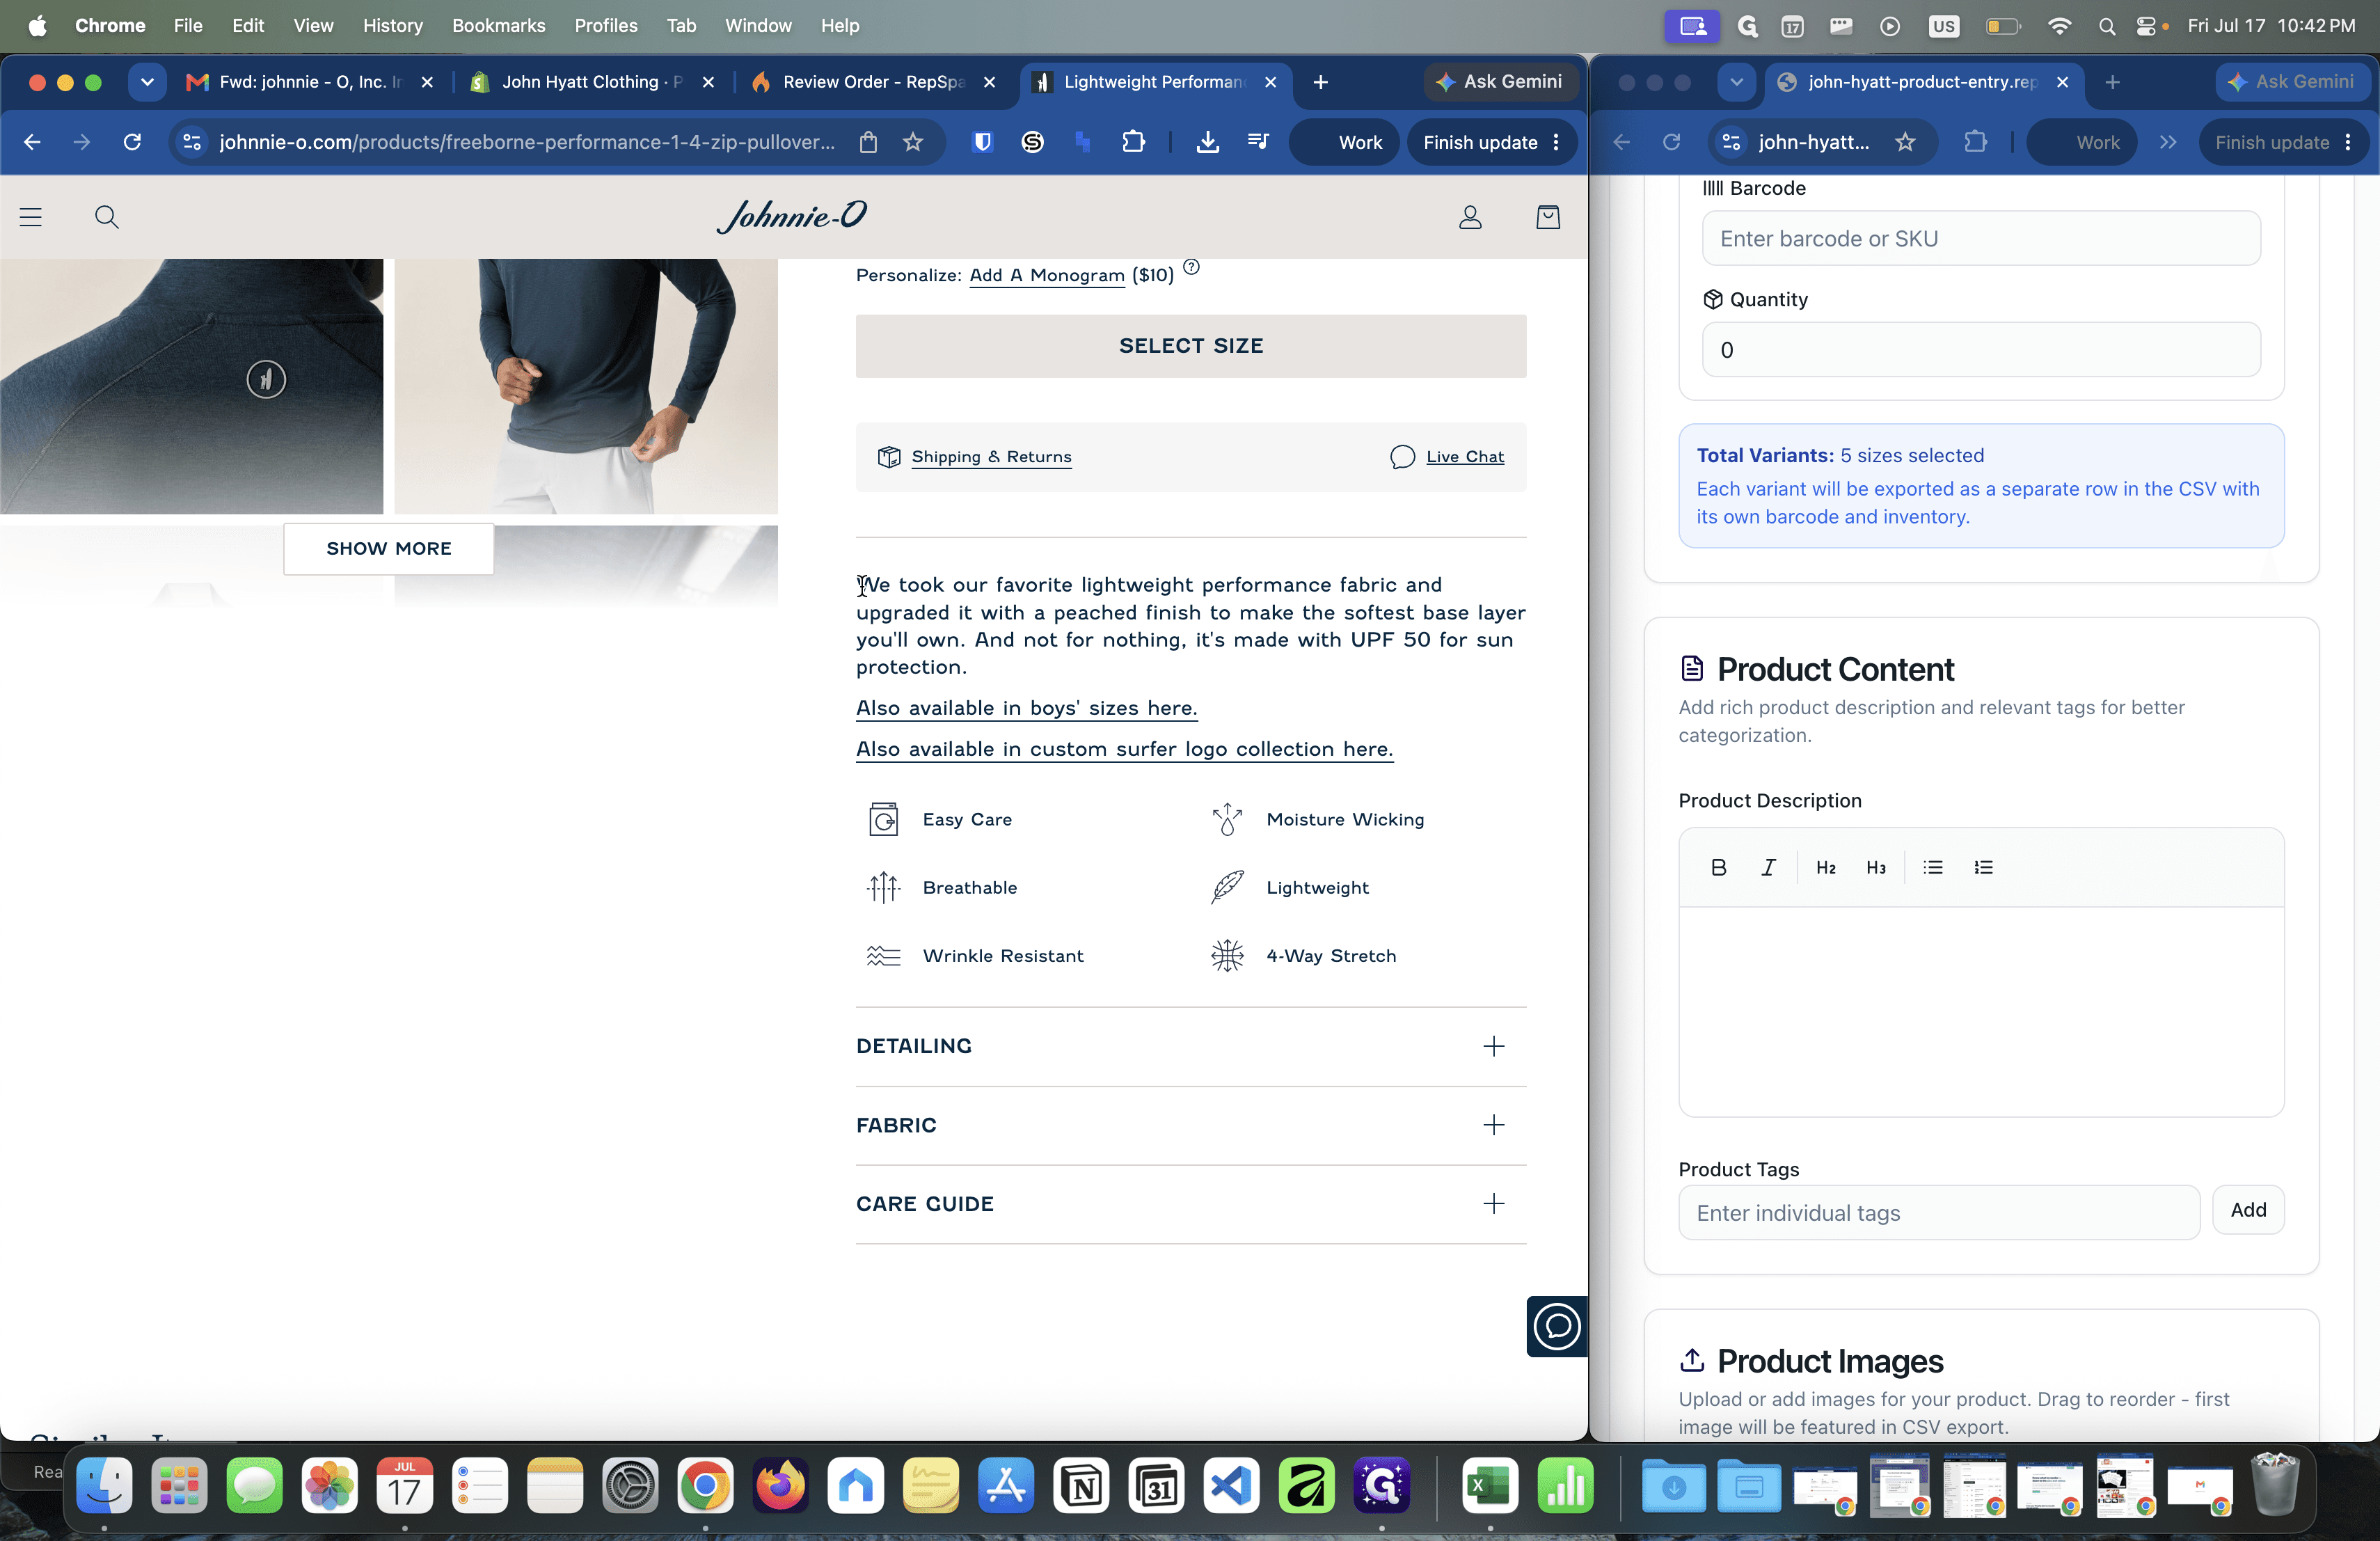
Task: Open site search magnifier on Johnnie-O
Action: (107, 217)
